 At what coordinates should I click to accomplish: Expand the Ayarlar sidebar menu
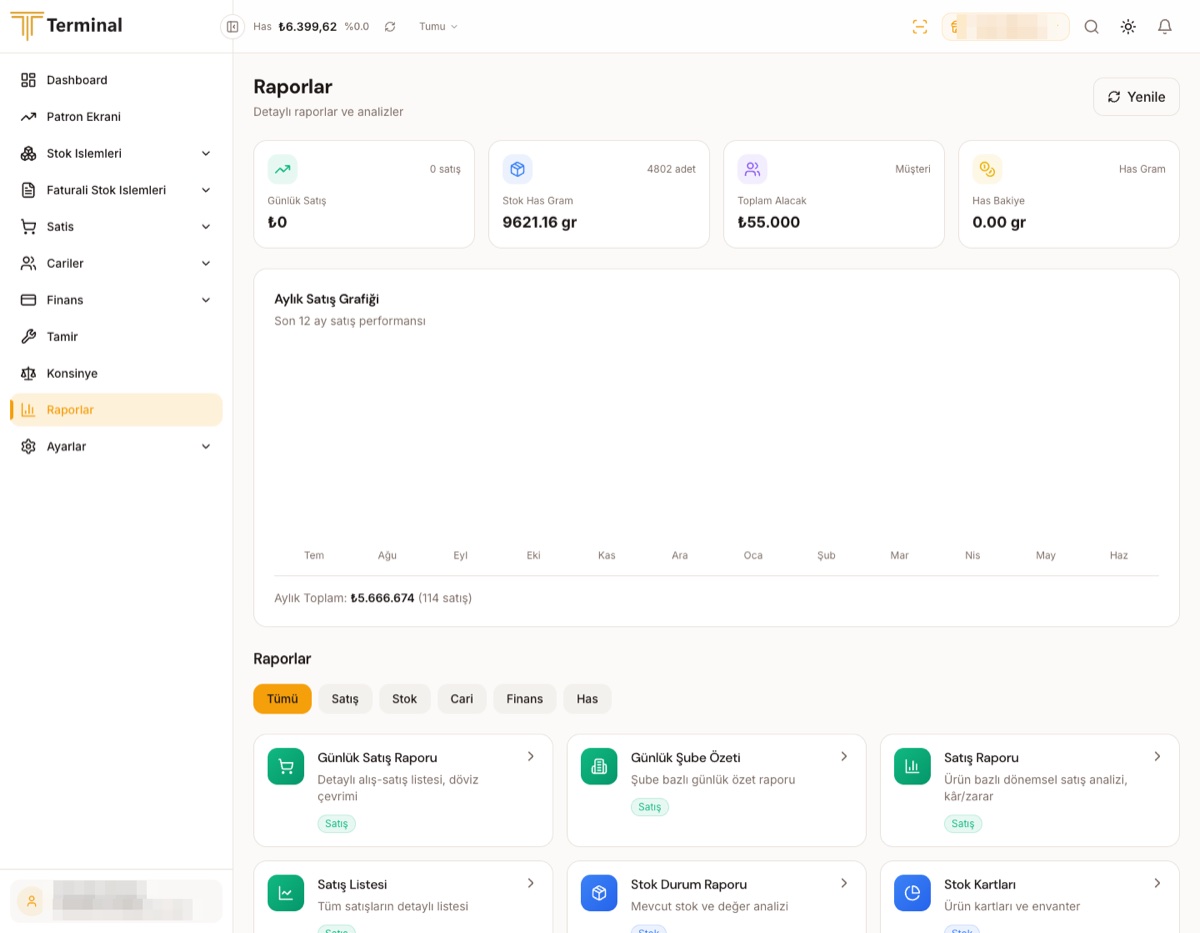(116, 446)
